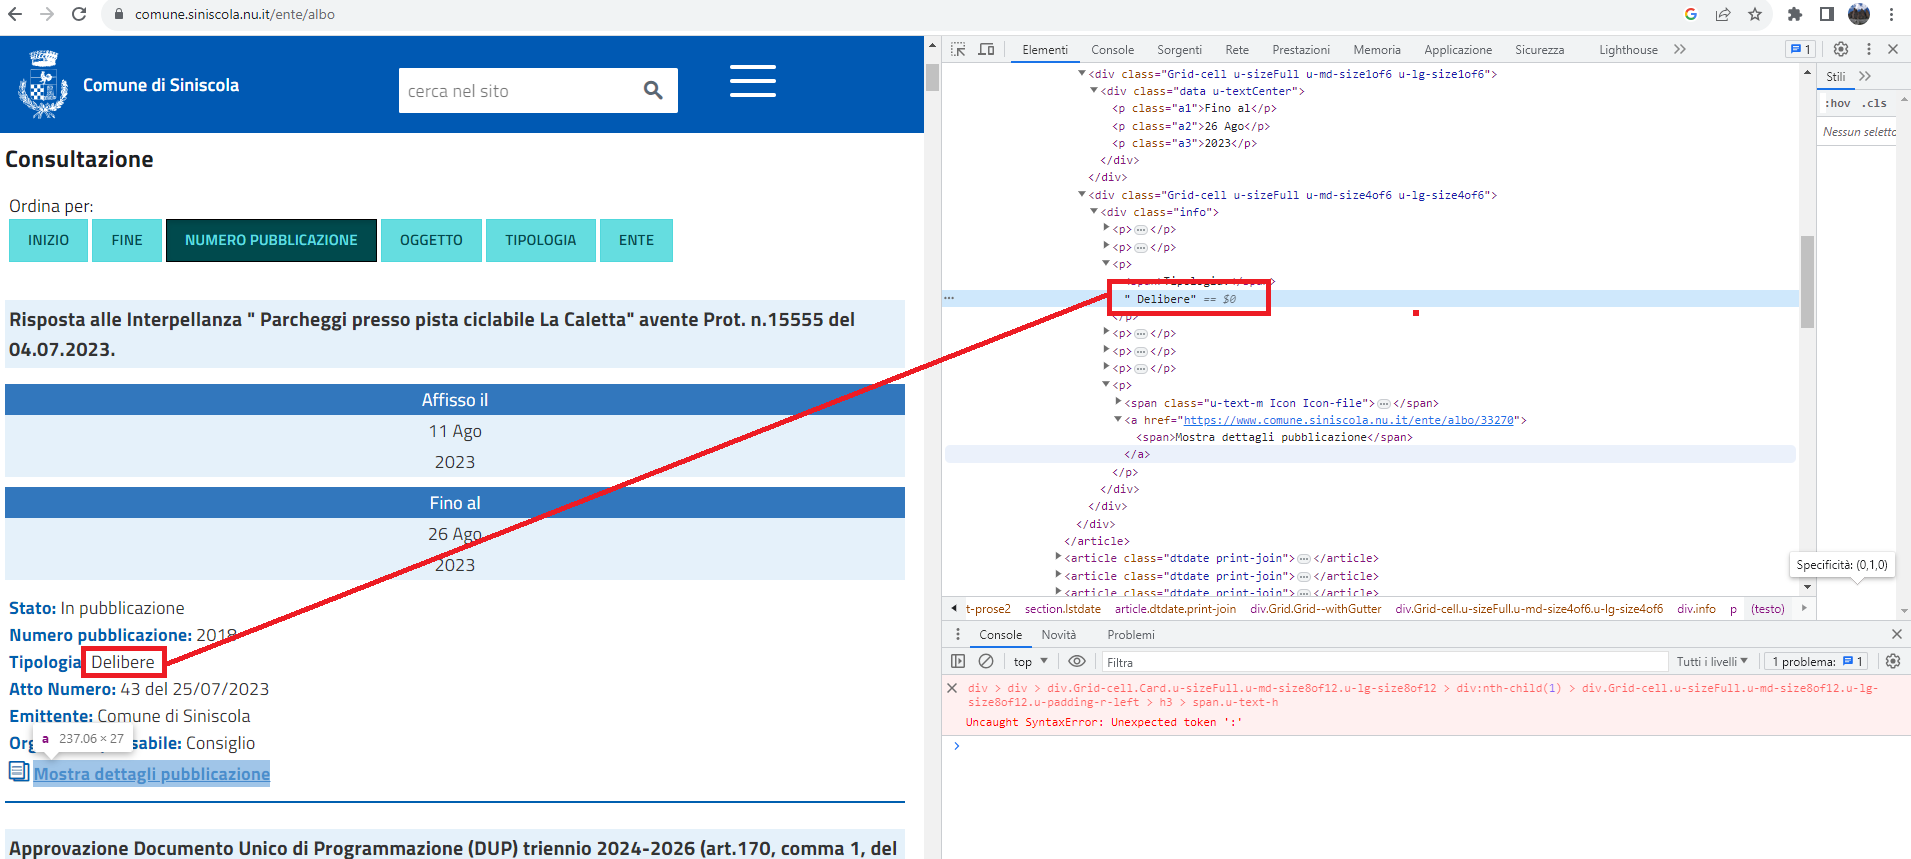The height and width of the screenshot is (859, 1911).
Task: Switch to the Problemi drawer tab
Action: click(1131, 635)
